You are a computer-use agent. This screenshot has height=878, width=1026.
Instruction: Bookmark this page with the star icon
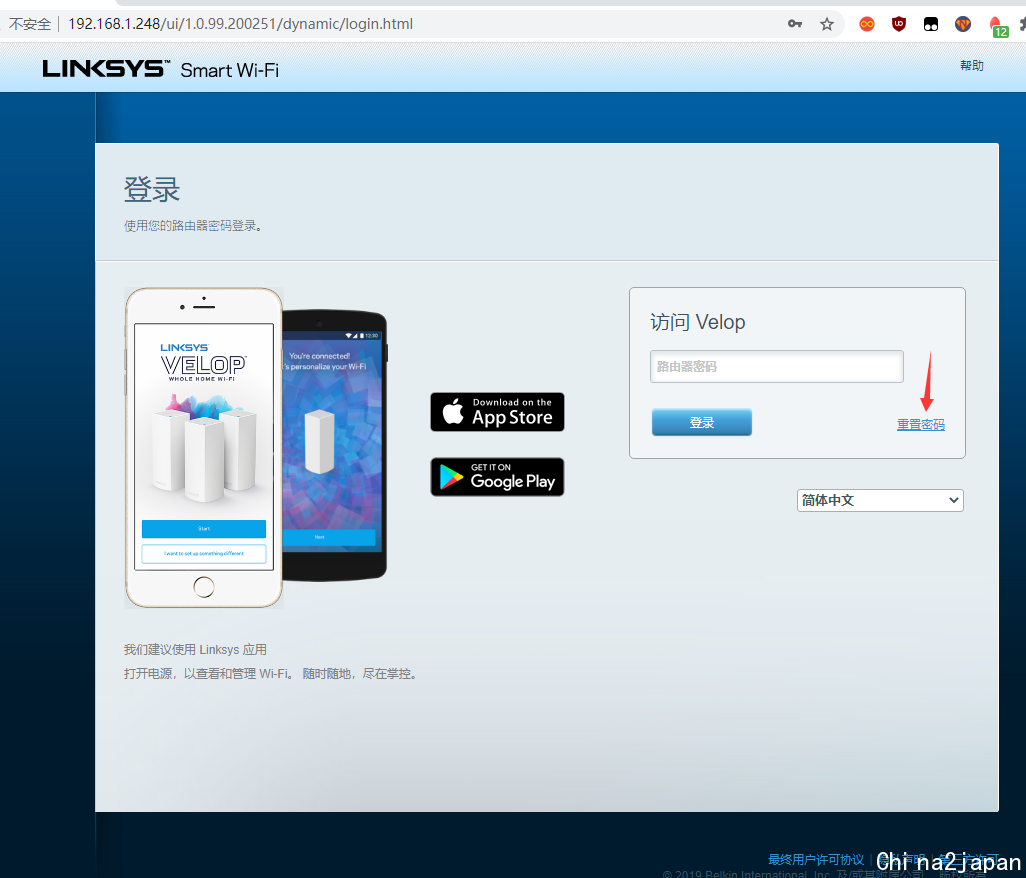coord(827,24)
